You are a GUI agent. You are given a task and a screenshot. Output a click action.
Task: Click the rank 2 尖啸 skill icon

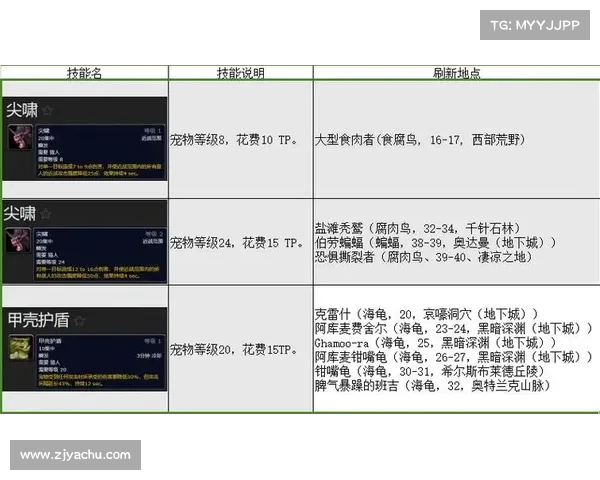[18, 242]
